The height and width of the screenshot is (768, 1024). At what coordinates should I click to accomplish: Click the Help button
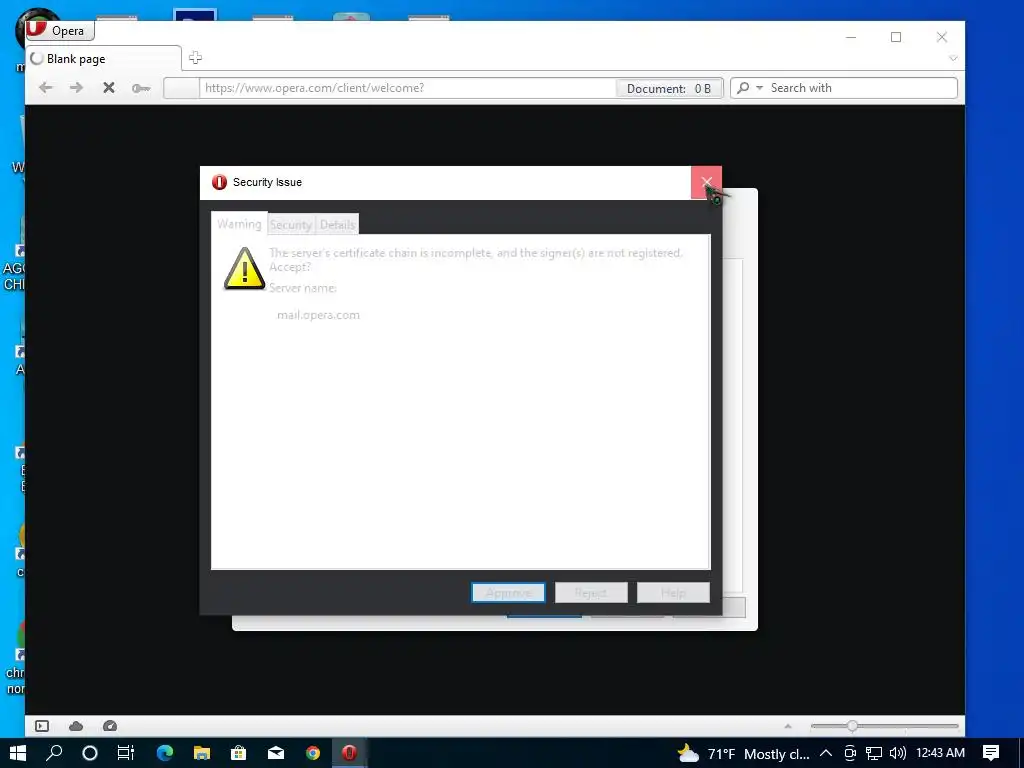pos(673,593)
